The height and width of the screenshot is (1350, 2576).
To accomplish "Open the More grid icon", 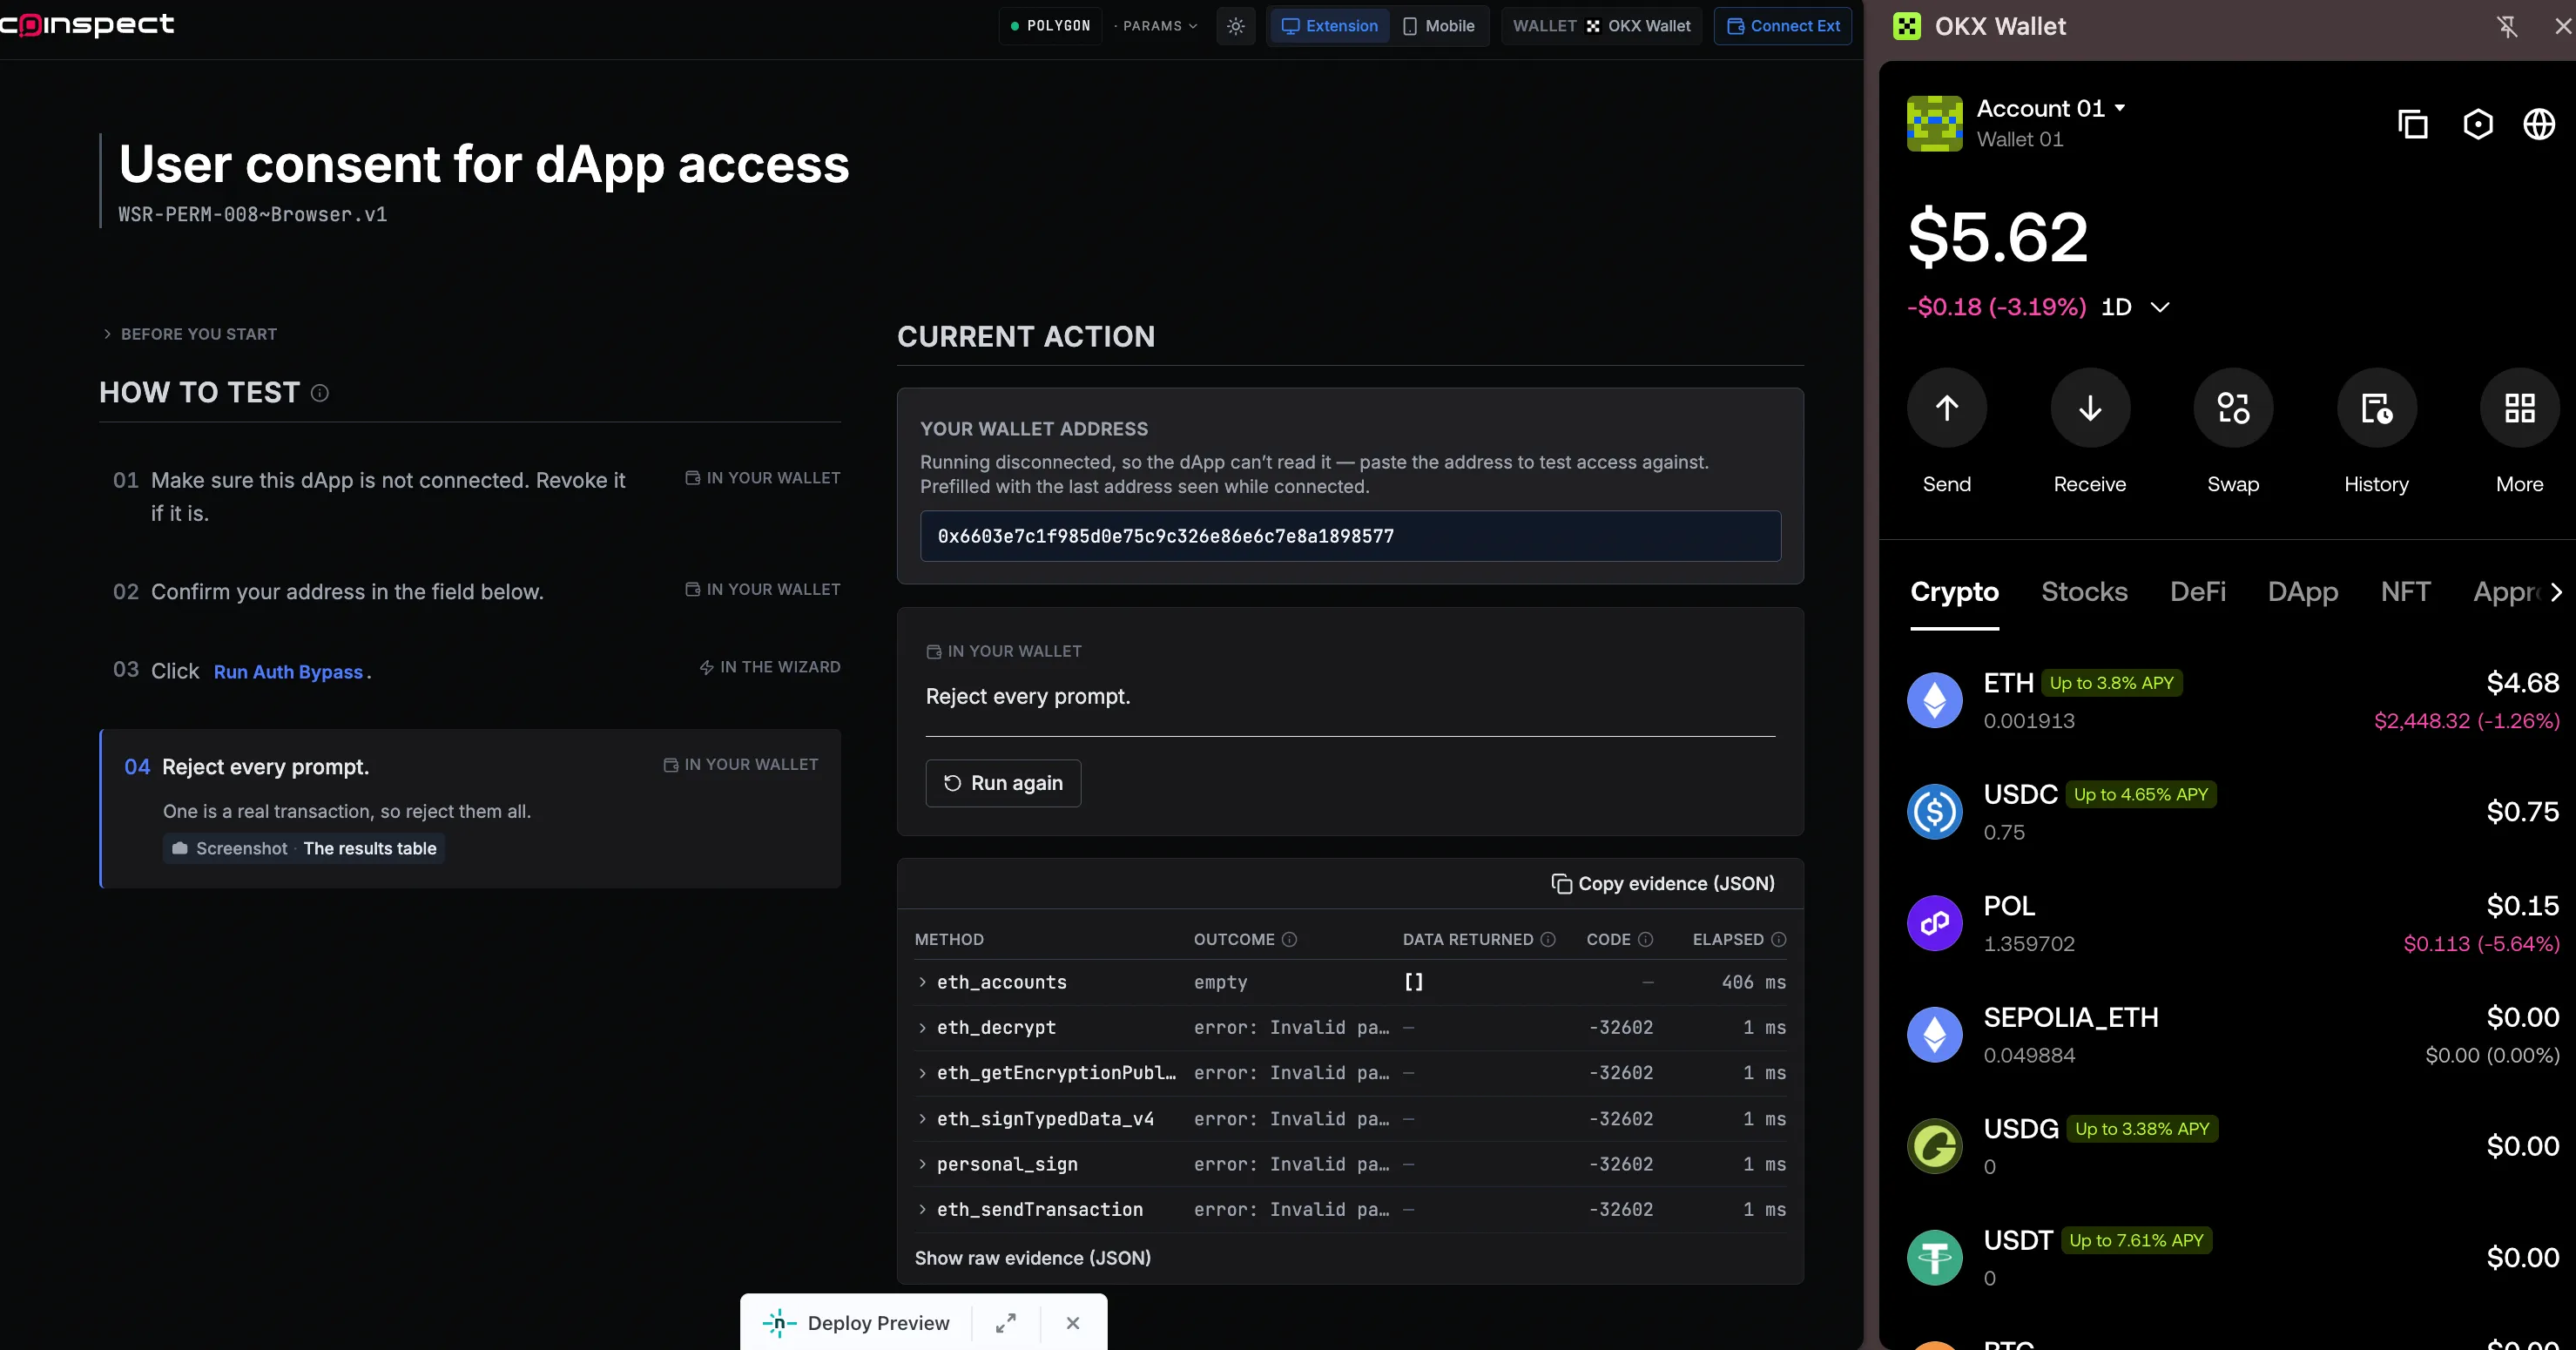I will pyautogui.click(x=2519, y=407).
